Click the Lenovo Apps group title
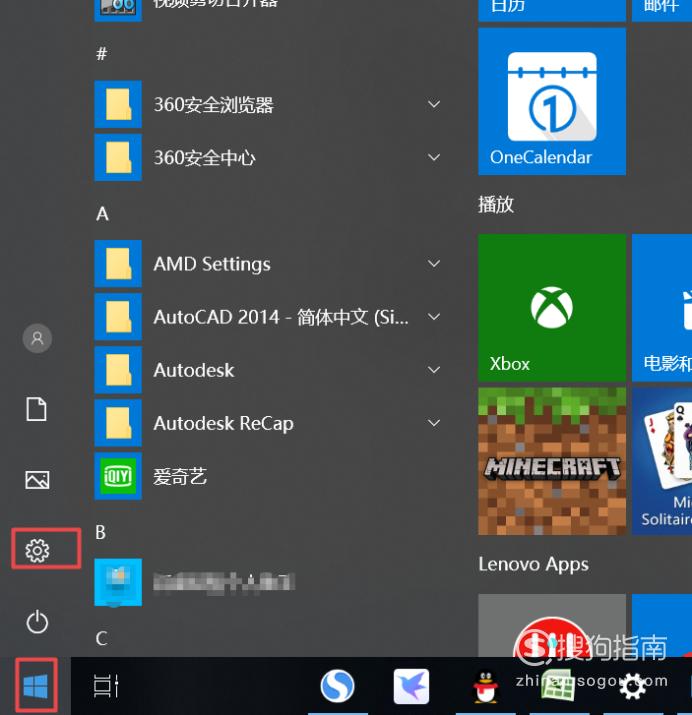692x715 pixels. click(x=533, y=565)
